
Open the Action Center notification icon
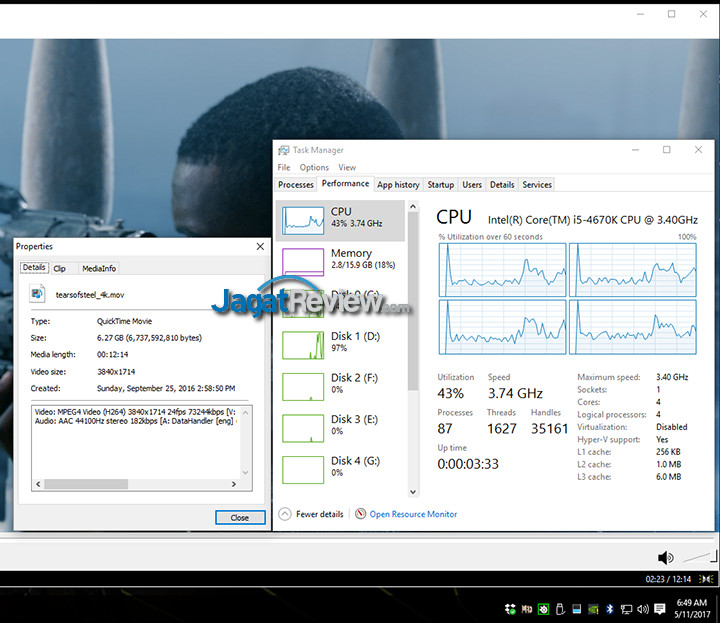click(x=660, y=609)
